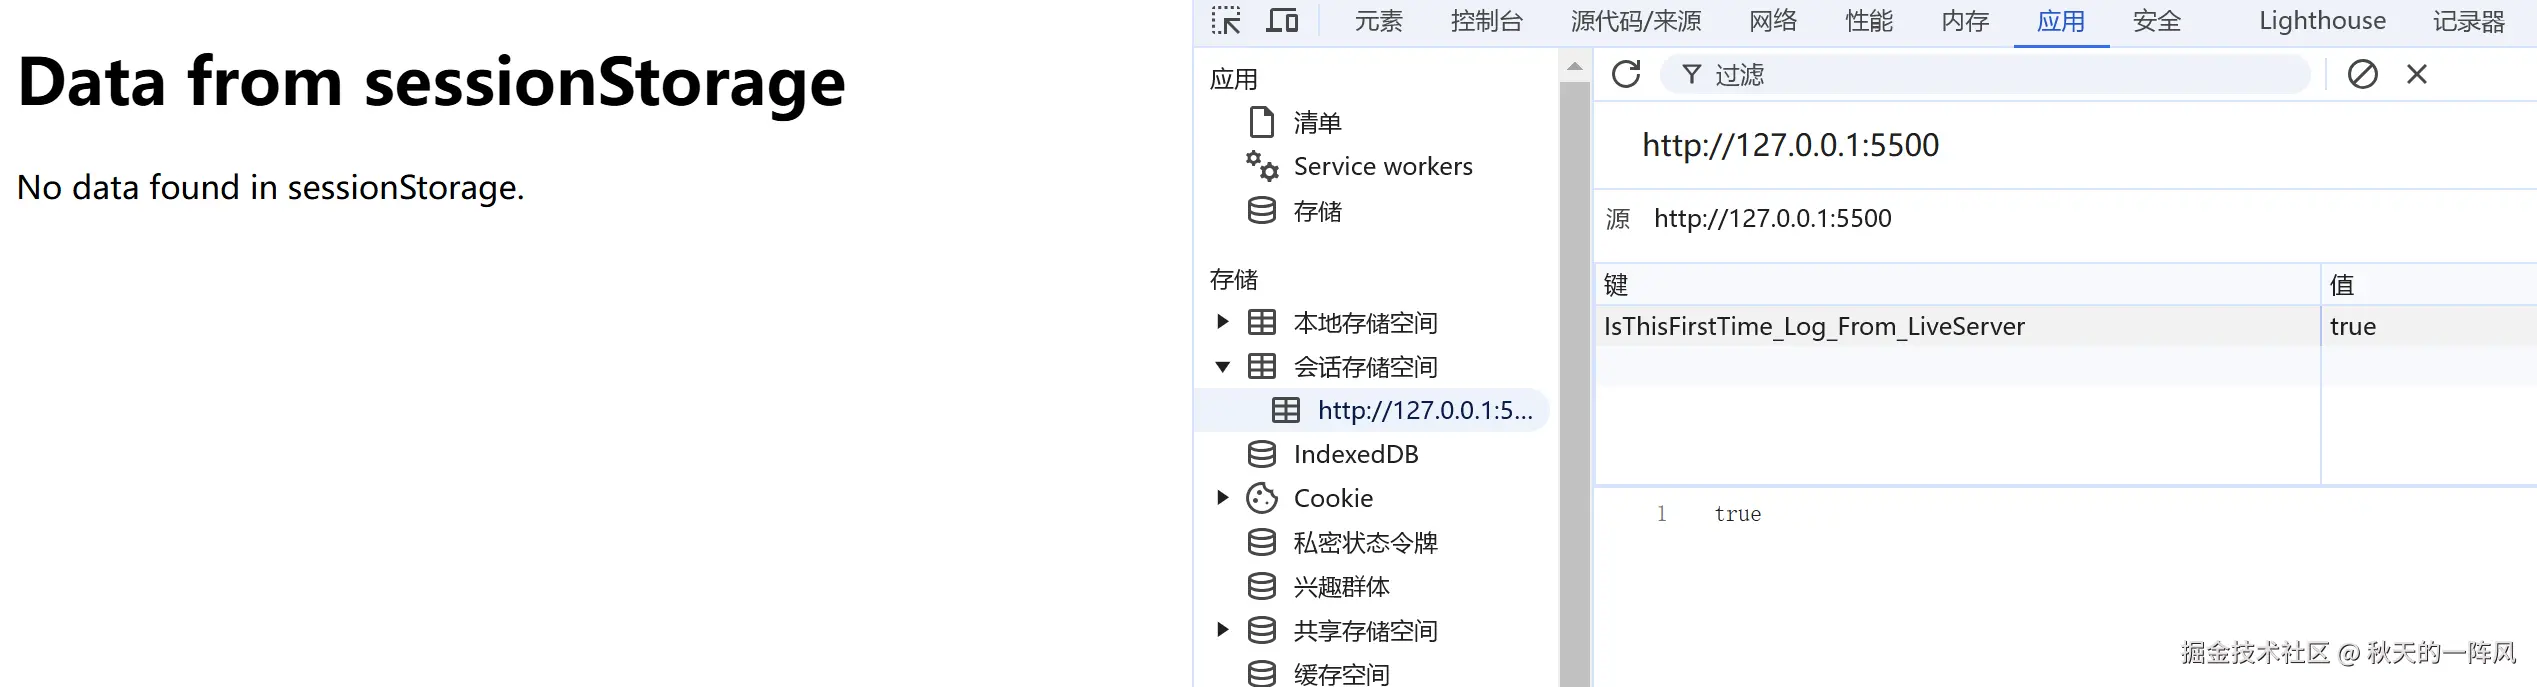Open 存储 under the 应用 section
The height and width of the screenshot is (687, 2537).
pyautogui.click(x=1317, y=211)
